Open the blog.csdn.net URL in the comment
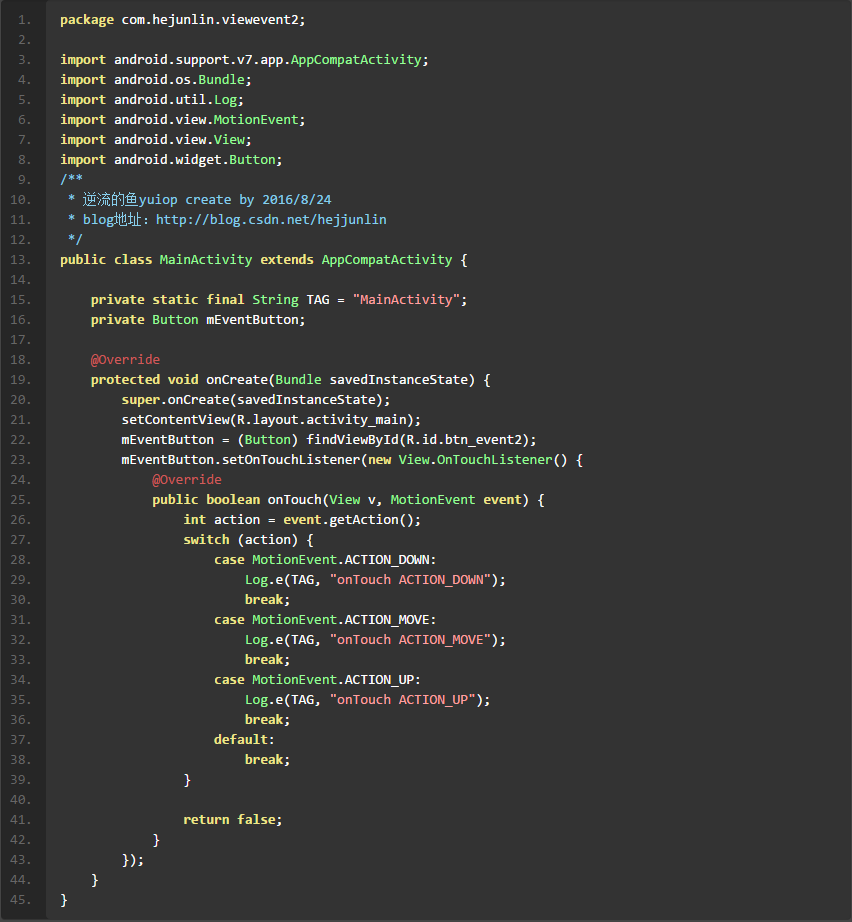The width and height of the screenshot is (852, 922). (x=270, y=219)
